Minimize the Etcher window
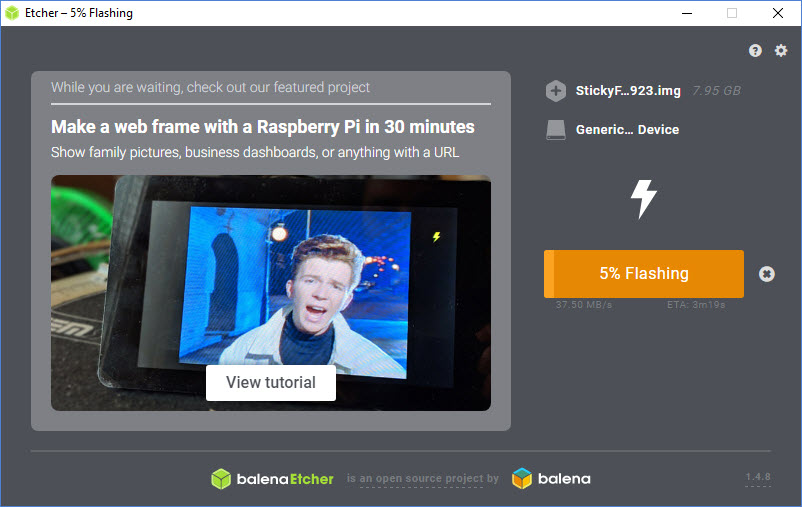The image size is (802, 507). (x=687, y=13)
